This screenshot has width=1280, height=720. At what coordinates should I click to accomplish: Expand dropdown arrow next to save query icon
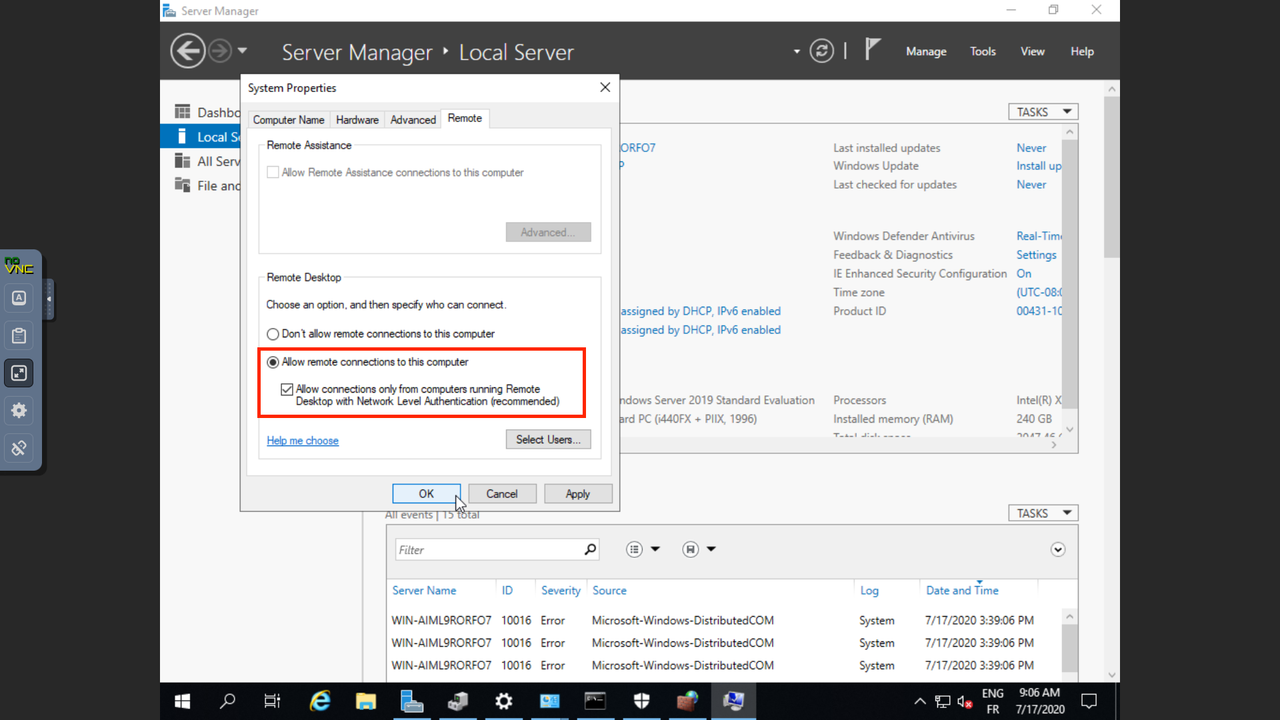[x=711, y=549]
